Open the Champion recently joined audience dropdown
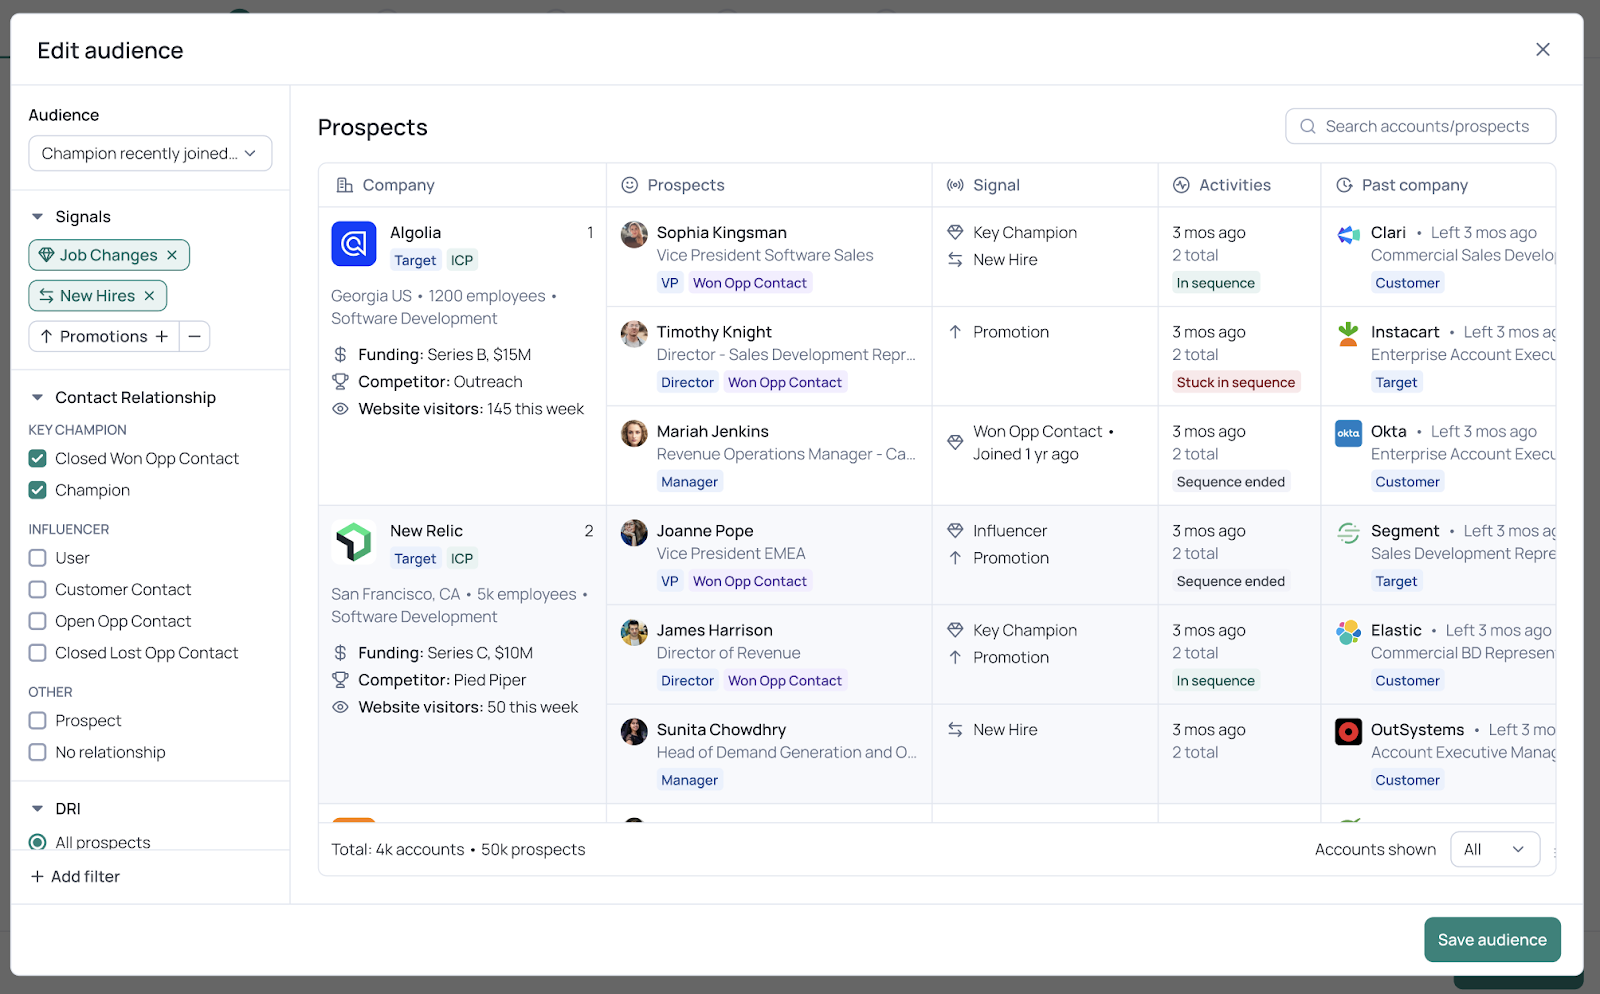 pyautogui.click(x=150, y=153)
